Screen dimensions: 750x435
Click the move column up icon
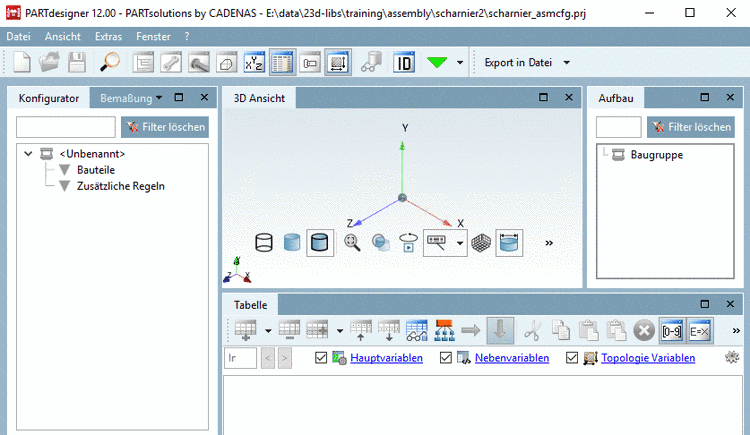tap(361, 330)
